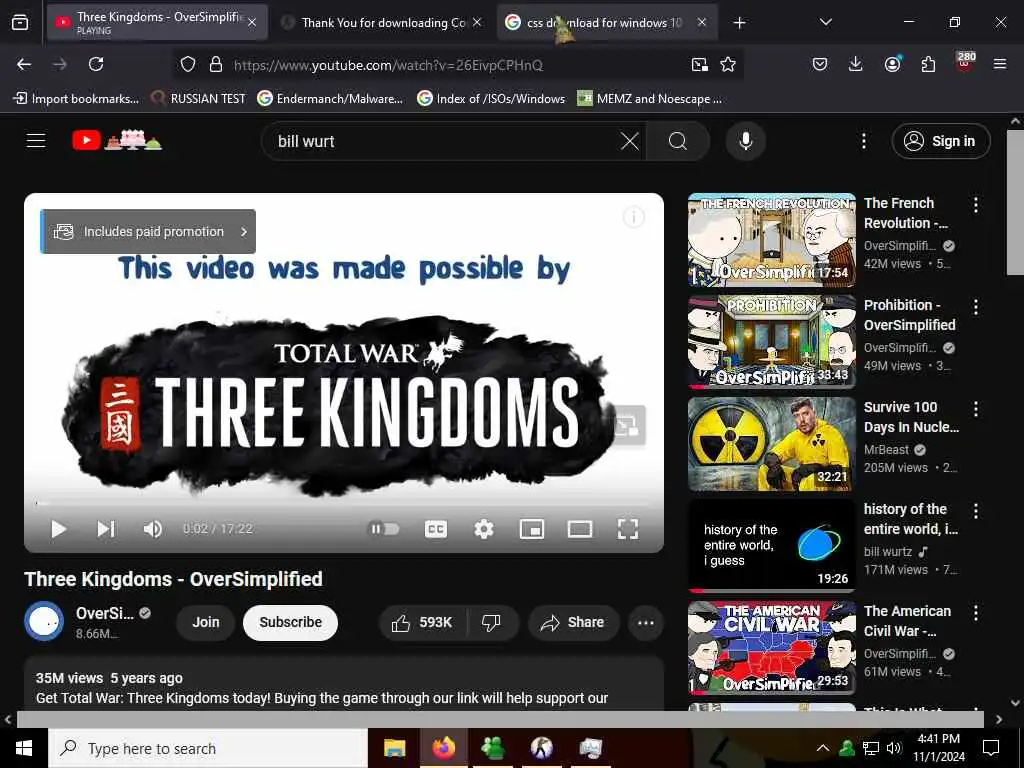Open the YouTube hamburger guide menu
The width and height of the screenshot is (1024, 768).
click(36, 141)
